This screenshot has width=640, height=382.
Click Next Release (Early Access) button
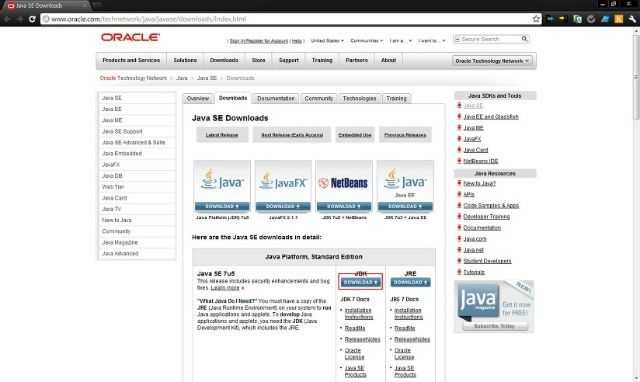292,135
